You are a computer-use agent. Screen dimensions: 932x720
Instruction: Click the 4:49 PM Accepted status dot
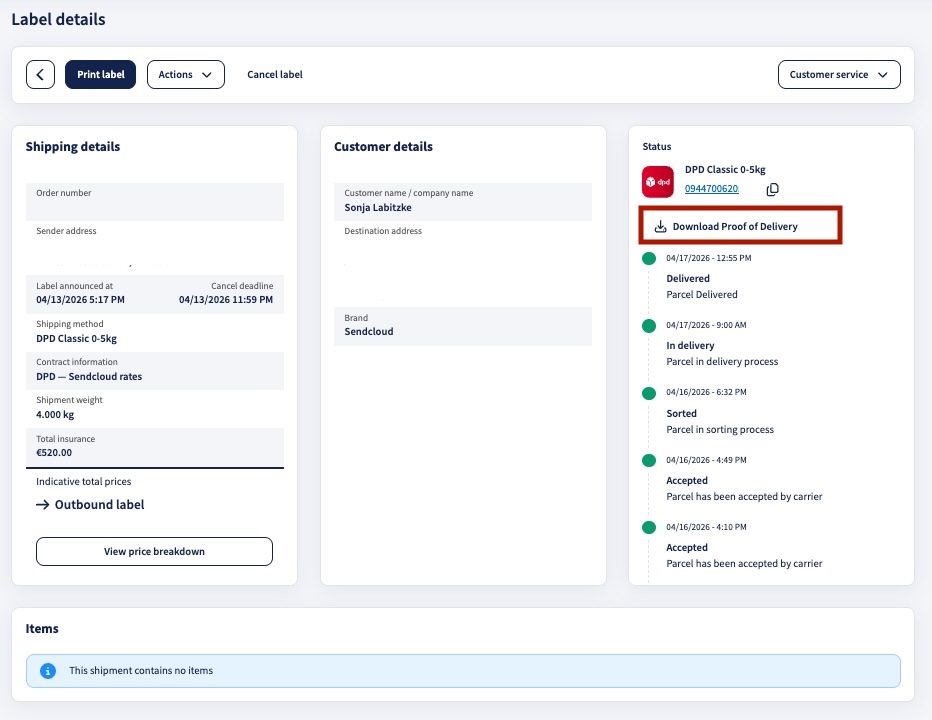pos(648,461)
